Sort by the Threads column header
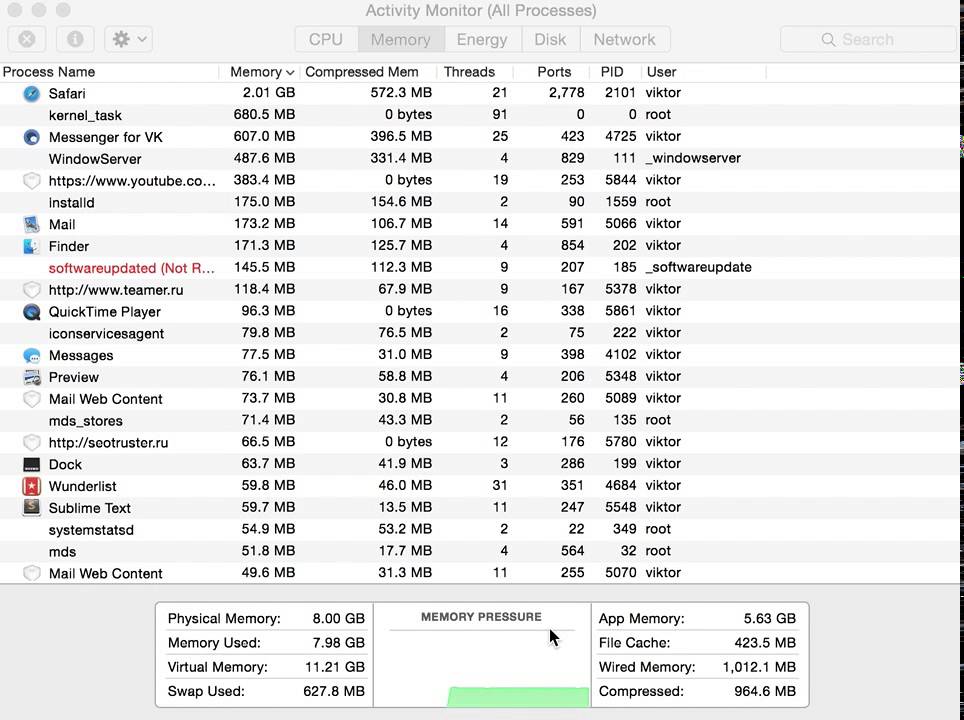The image size is (964, 720). coord(475,72)
